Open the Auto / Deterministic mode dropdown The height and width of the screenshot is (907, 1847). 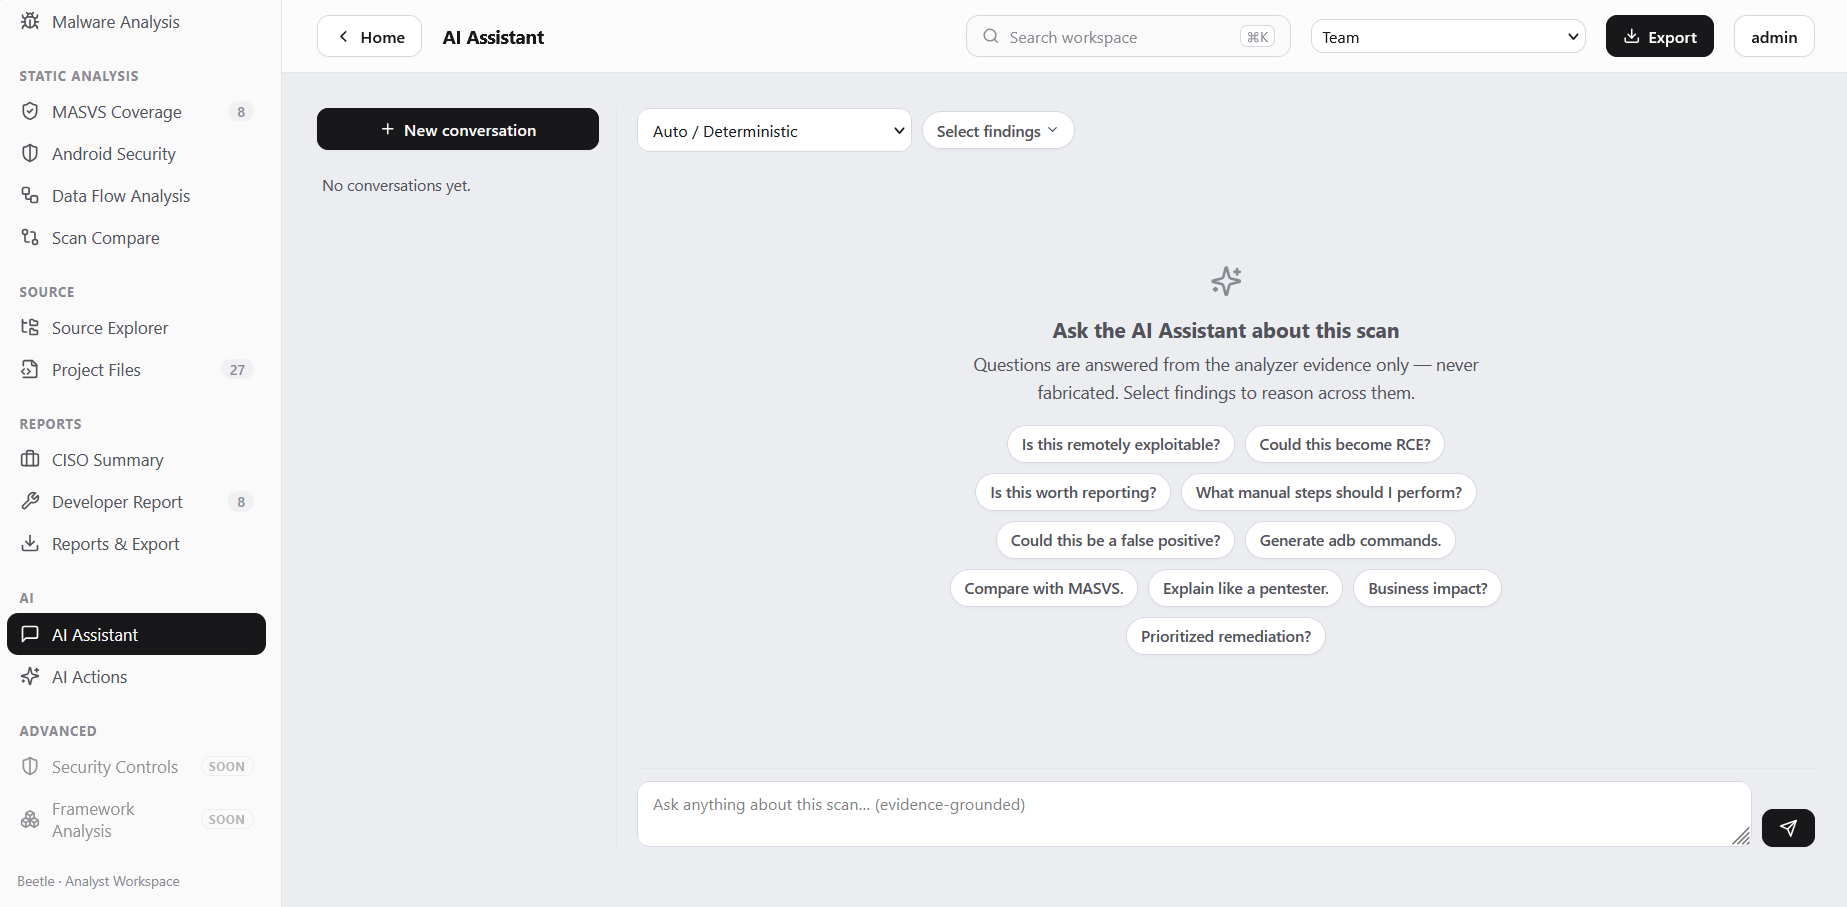pyautogui.click(x=774, y=130)
